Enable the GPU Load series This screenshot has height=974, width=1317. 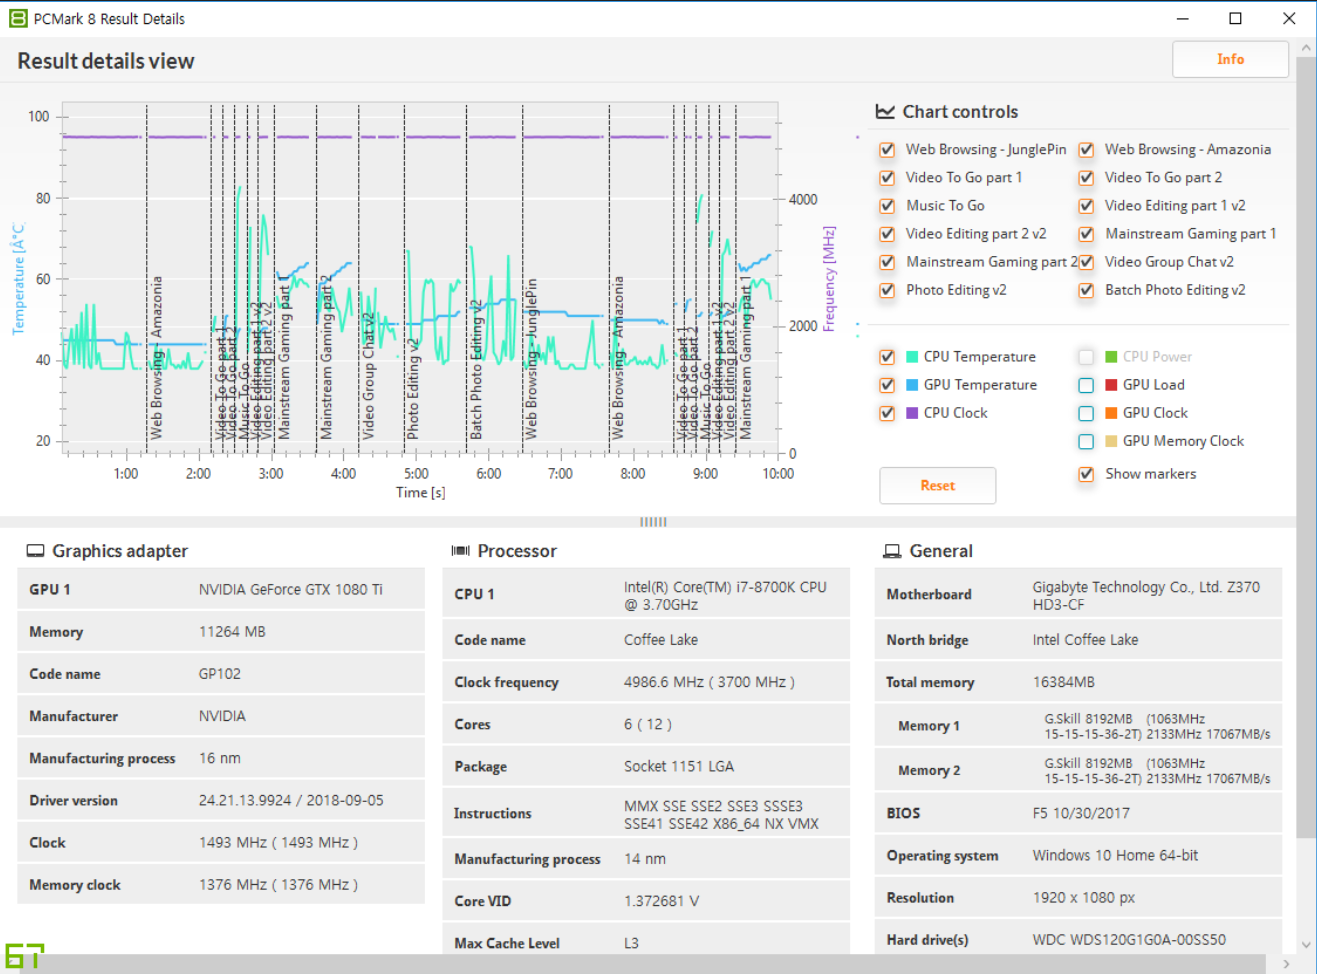[1086, 385]
